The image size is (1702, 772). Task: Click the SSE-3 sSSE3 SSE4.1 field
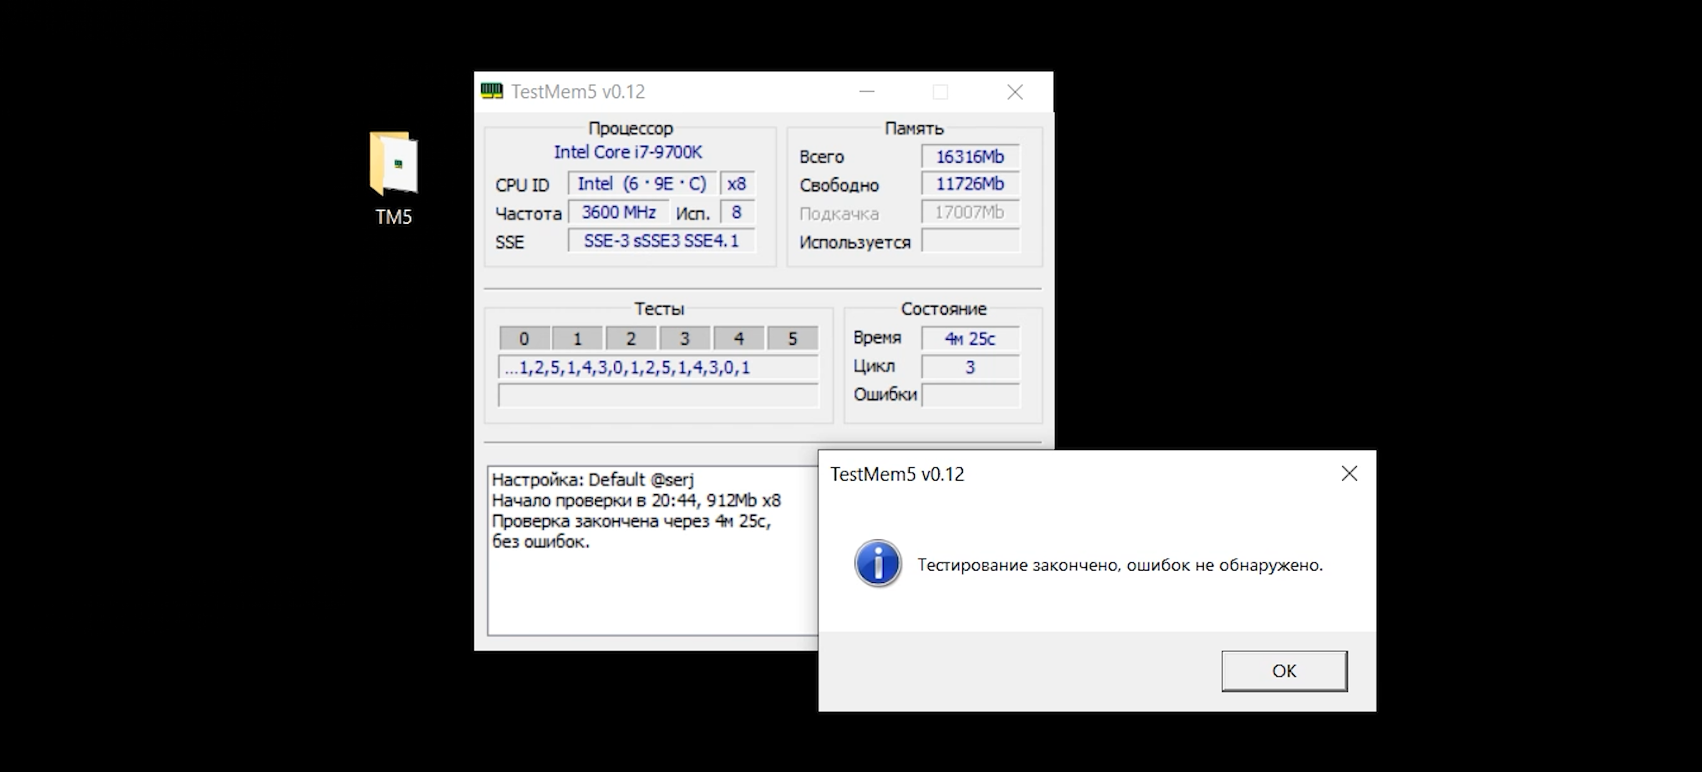pyautogui.click(x=661, y=241)
